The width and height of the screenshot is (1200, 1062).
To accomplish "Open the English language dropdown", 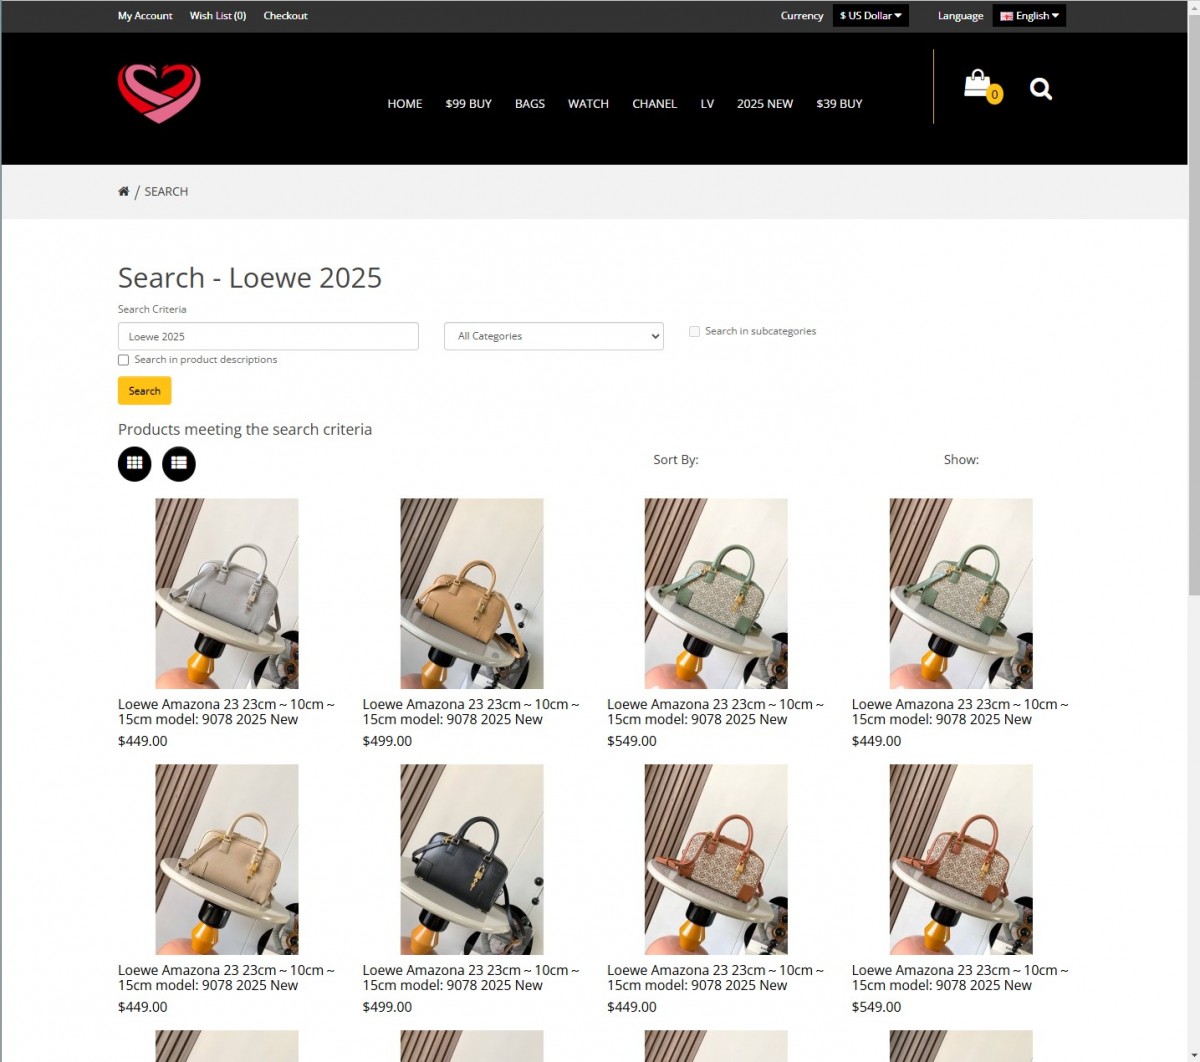I will [1029, 16].
